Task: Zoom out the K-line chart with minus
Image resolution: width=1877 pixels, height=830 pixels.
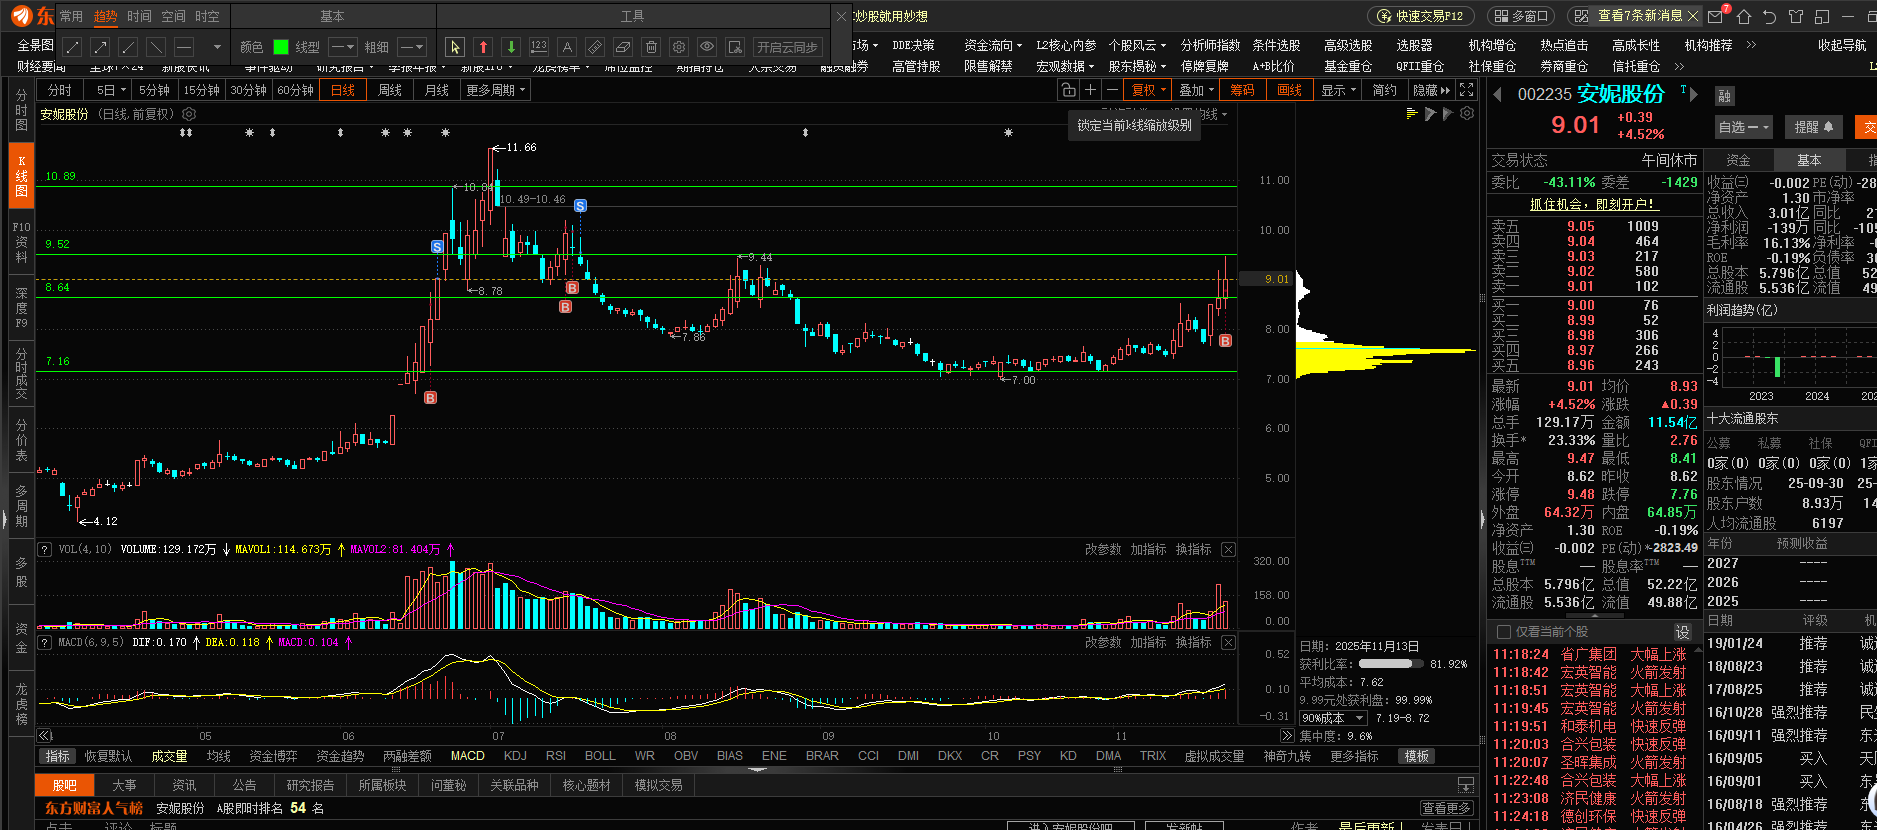Action: [x=1112, y=90]
